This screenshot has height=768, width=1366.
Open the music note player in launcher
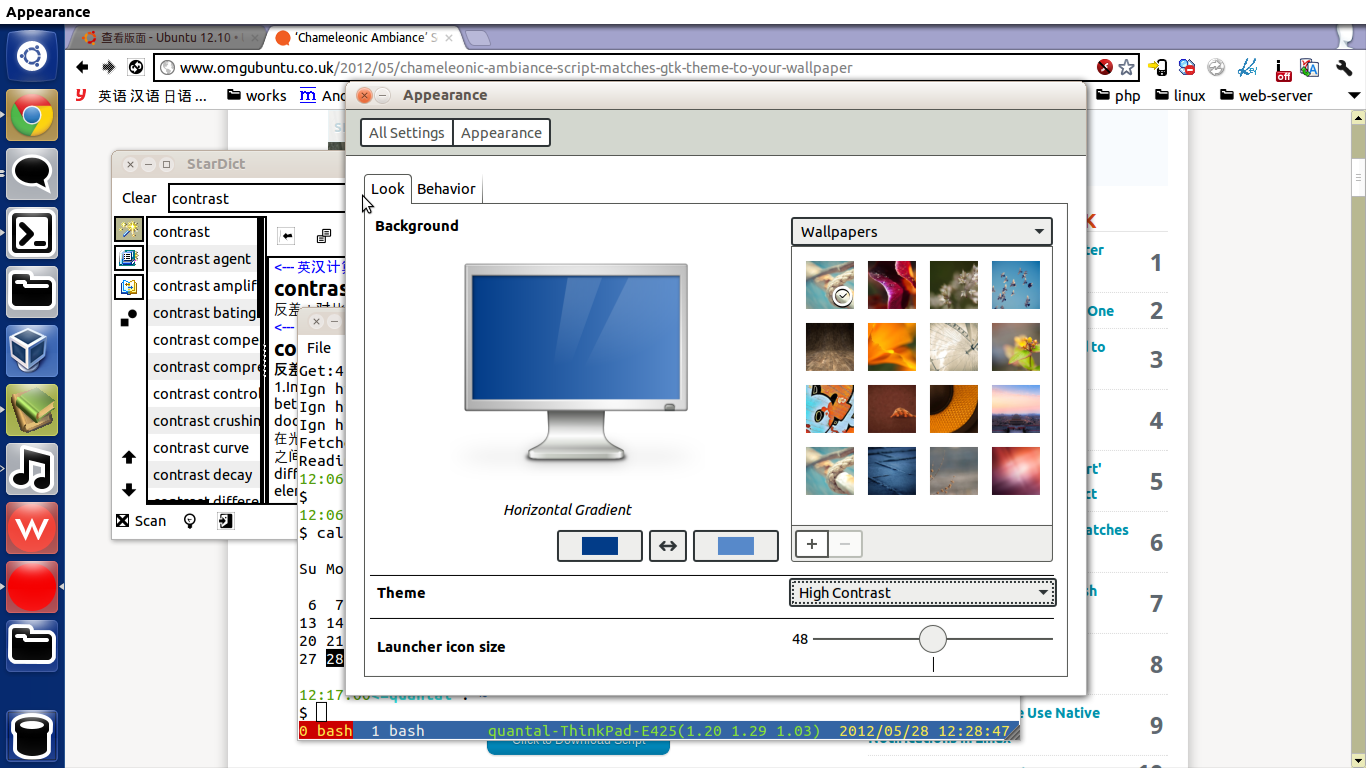[32, 470]
